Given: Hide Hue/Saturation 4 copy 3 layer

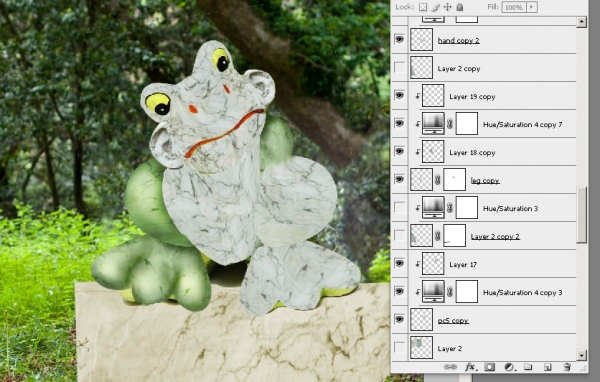Looking at the screenshot, I should [399, 291].
